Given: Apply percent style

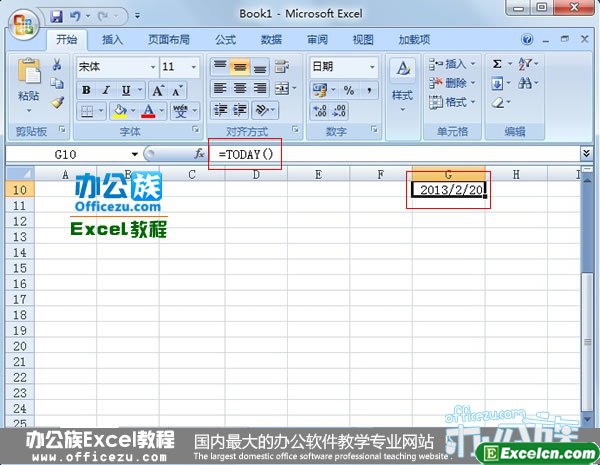Looking at the screenshot, I should (349, 90).
